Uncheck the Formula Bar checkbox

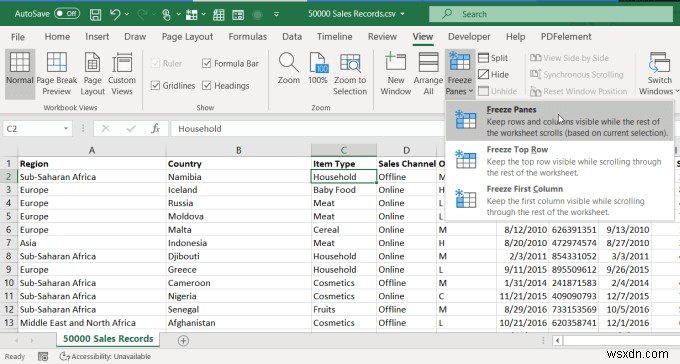point(206,63)
